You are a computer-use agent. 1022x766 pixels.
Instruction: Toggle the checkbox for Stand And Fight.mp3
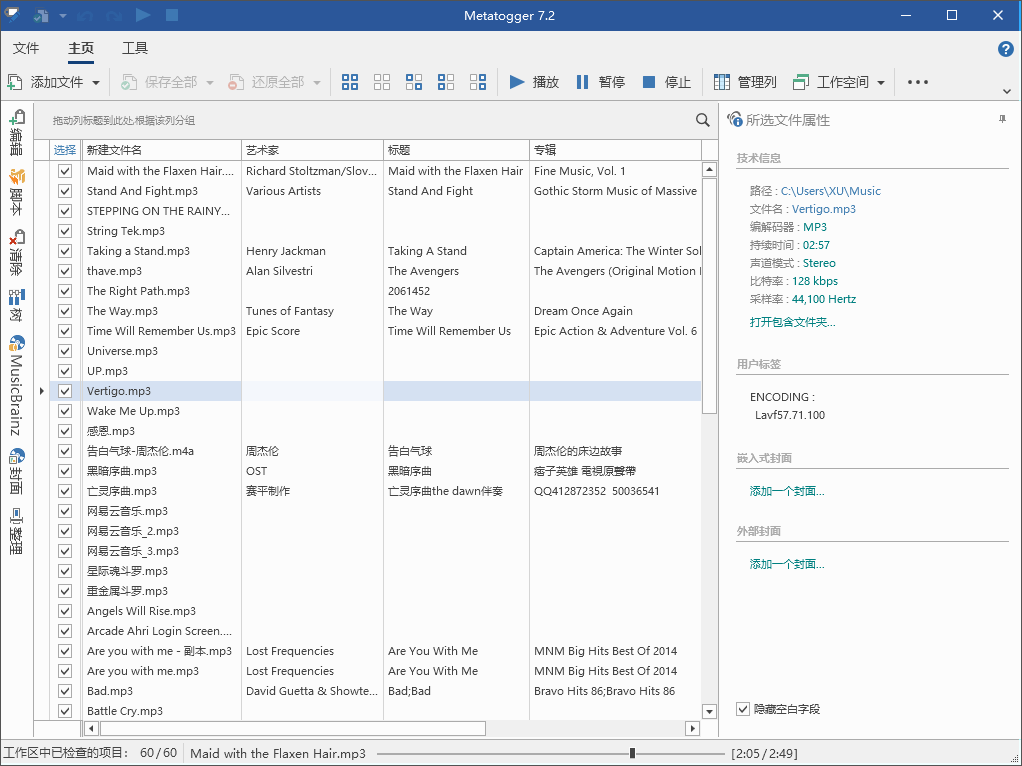click(65, 191)
